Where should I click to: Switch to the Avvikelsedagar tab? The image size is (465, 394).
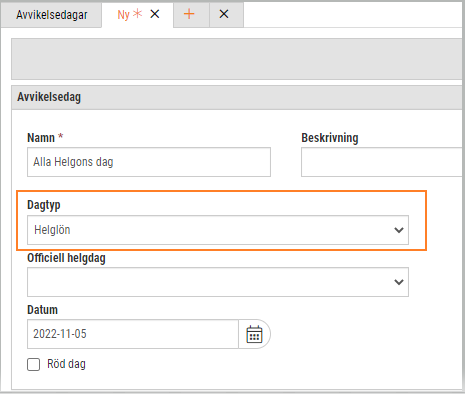click(52, 15)
